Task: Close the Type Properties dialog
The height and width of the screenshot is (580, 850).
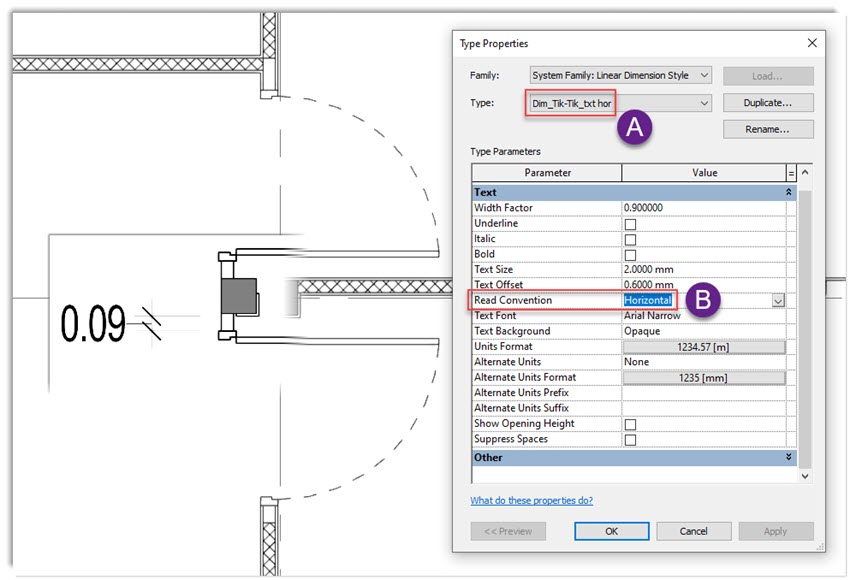Action: [811, 43]
